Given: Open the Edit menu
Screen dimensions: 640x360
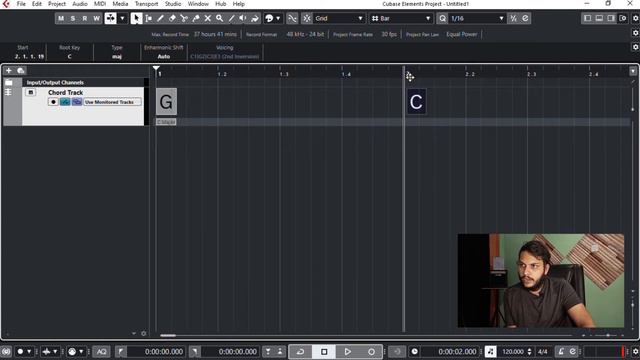Looking at the screenshot, I should 37,4.
